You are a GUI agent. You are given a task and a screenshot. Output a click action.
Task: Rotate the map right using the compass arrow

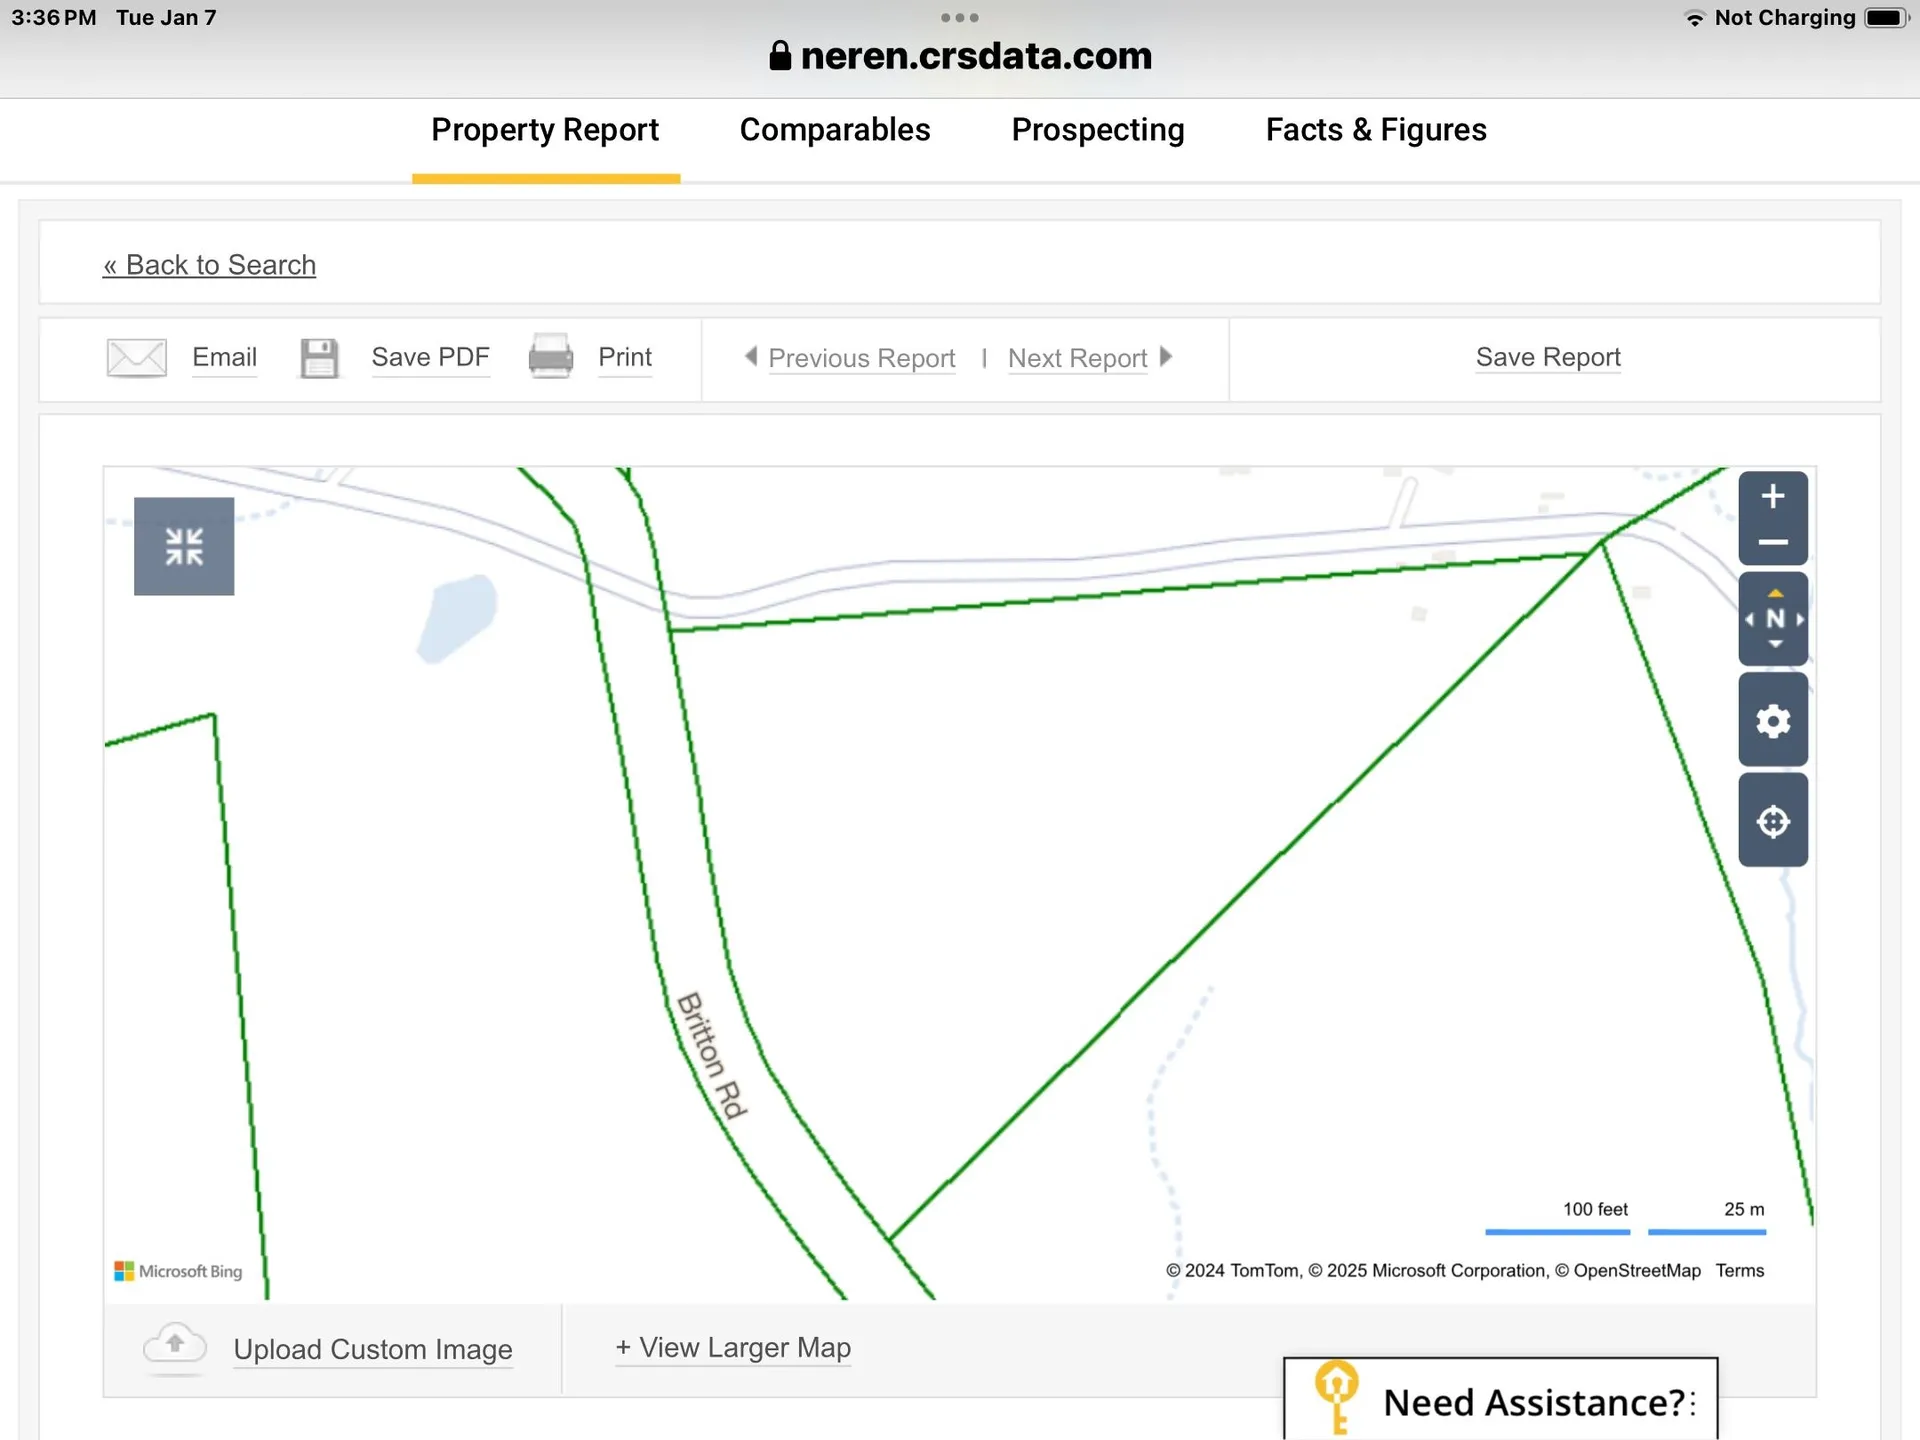pos(1799,620)
